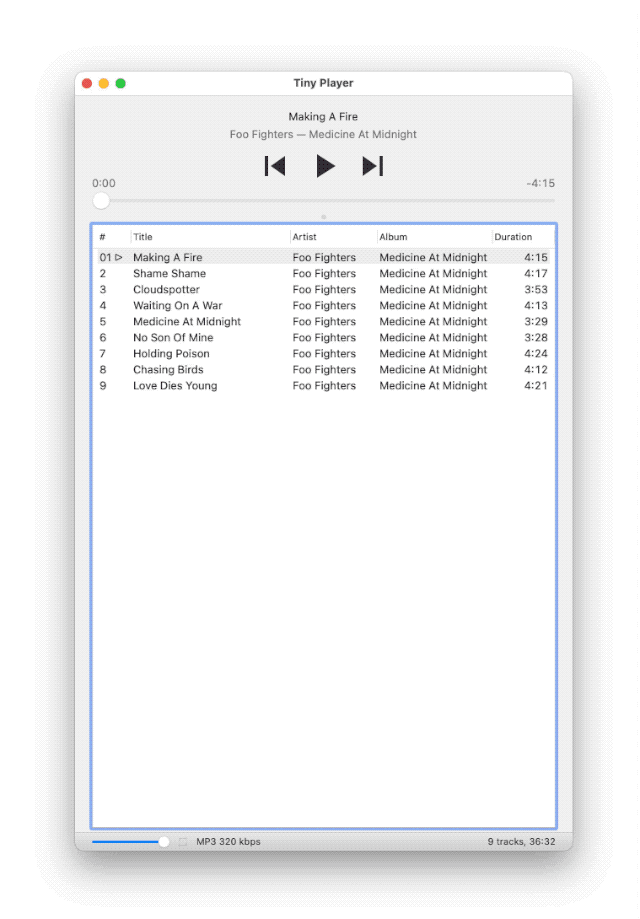This screenshot has width=640, height=919.
Task: Click Foo Fighters — Medicine At Midnight subtitle
Action: (x=323, y=134)
